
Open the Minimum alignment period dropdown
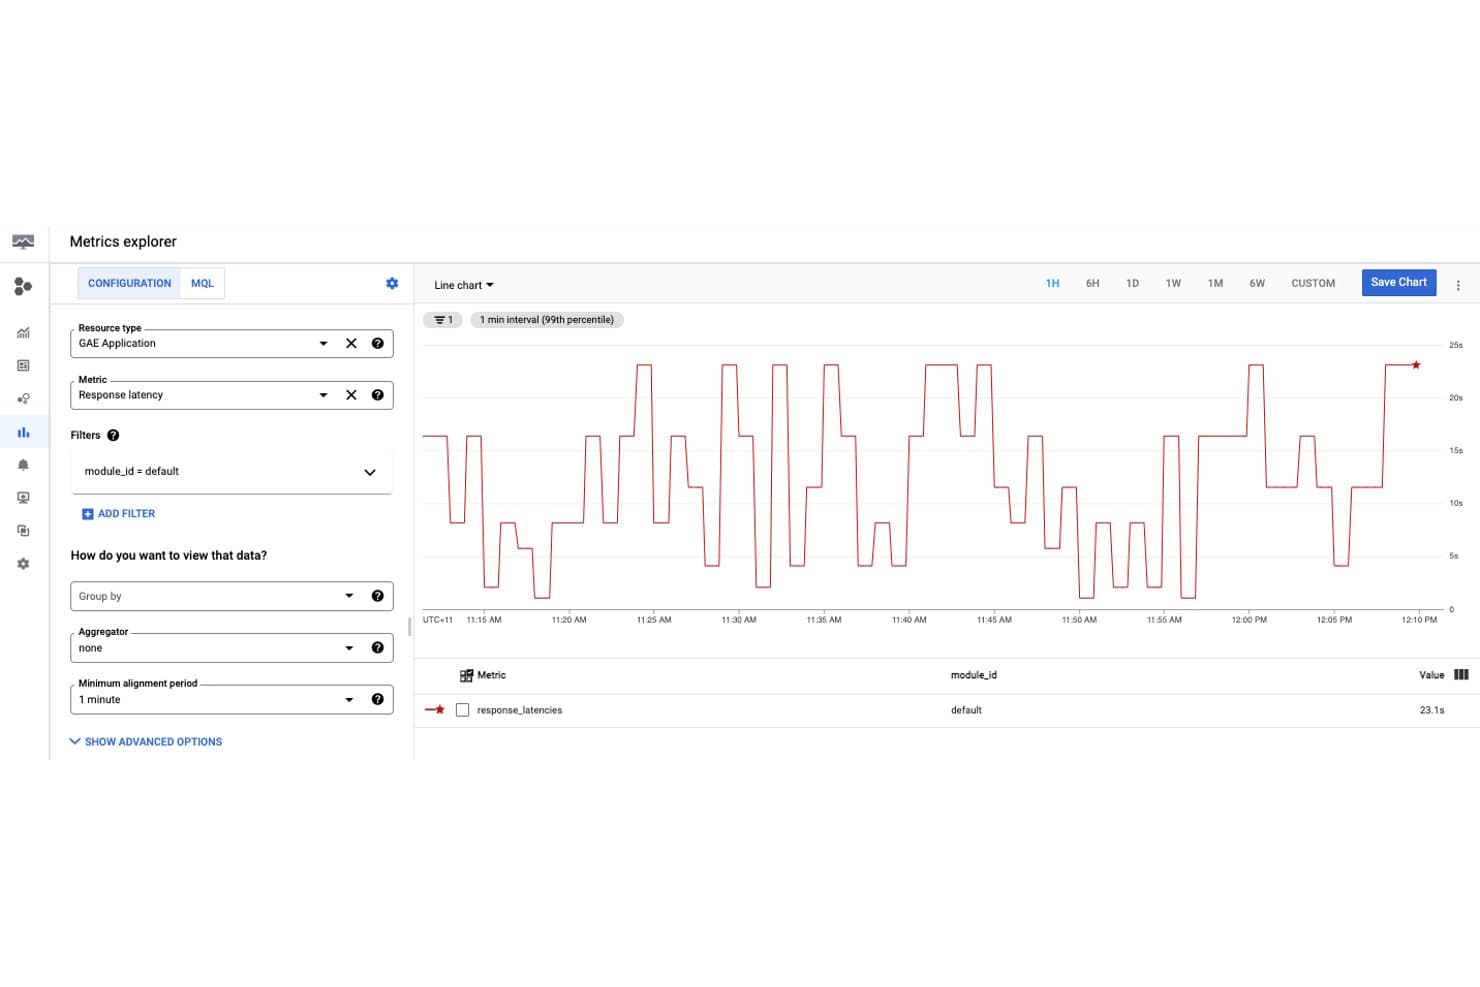pyautogui.click(x=349, y=700)
